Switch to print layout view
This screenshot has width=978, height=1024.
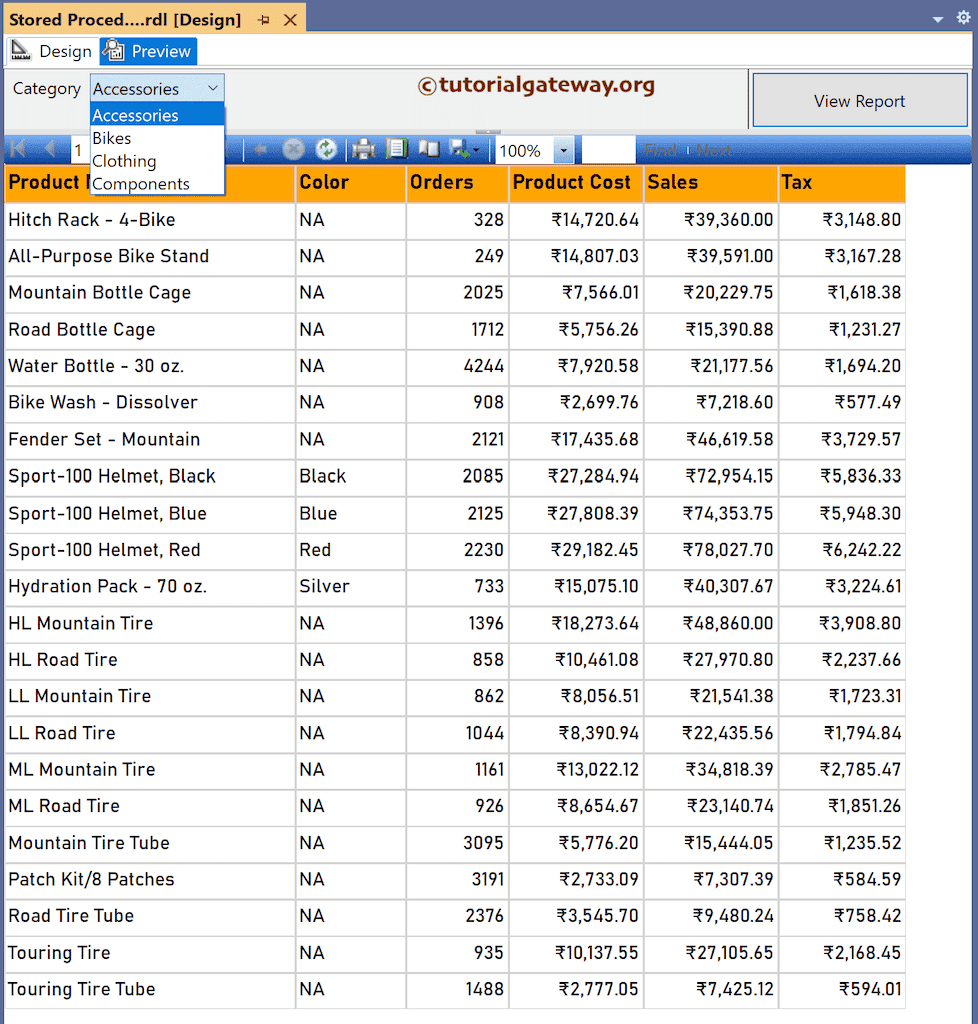point(396,150)
